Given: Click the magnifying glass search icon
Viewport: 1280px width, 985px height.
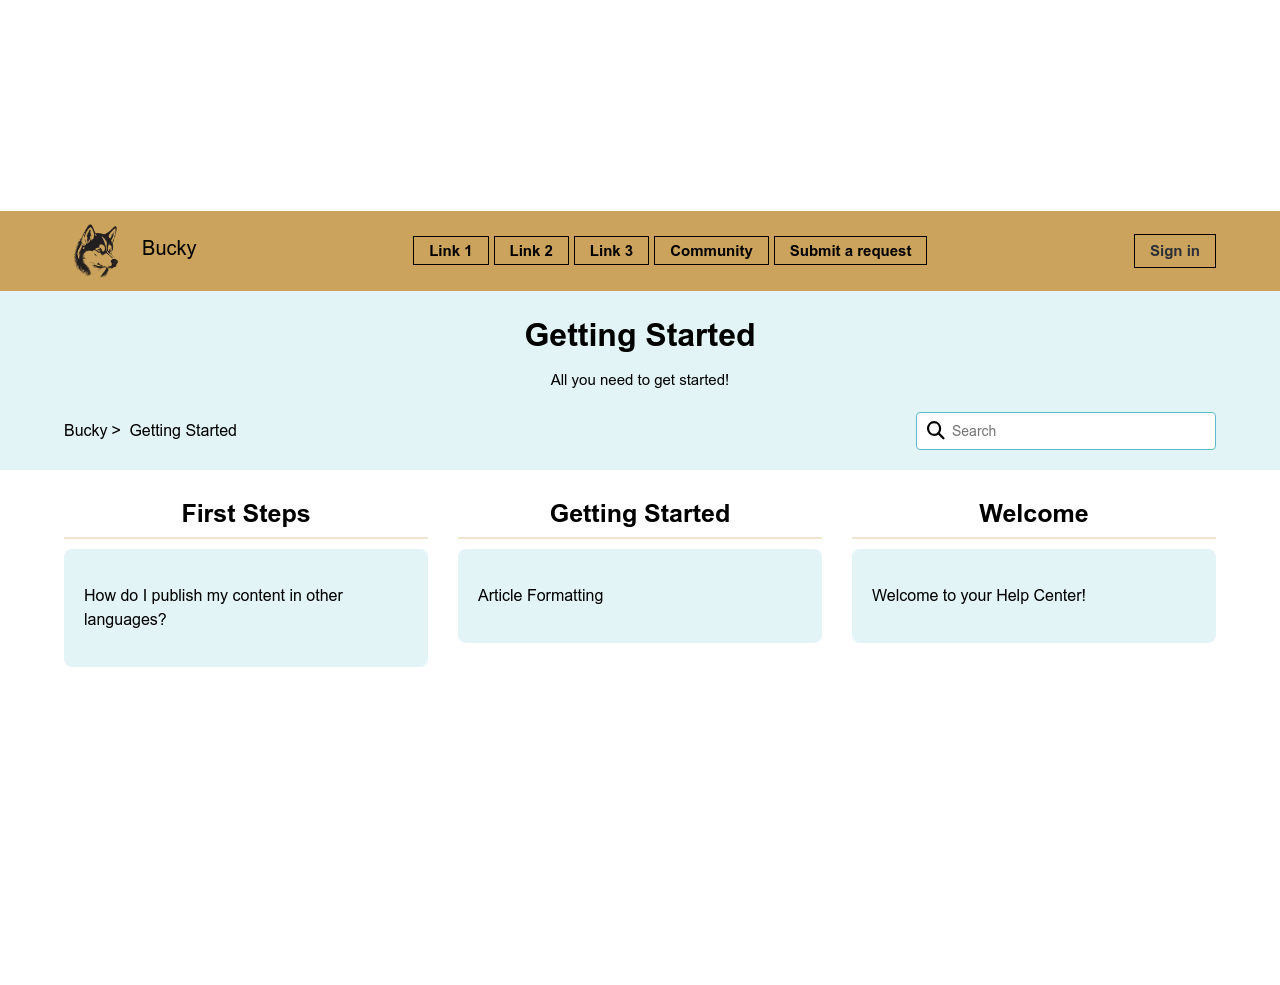Looking at the screenshot, I should click(935, 431).
